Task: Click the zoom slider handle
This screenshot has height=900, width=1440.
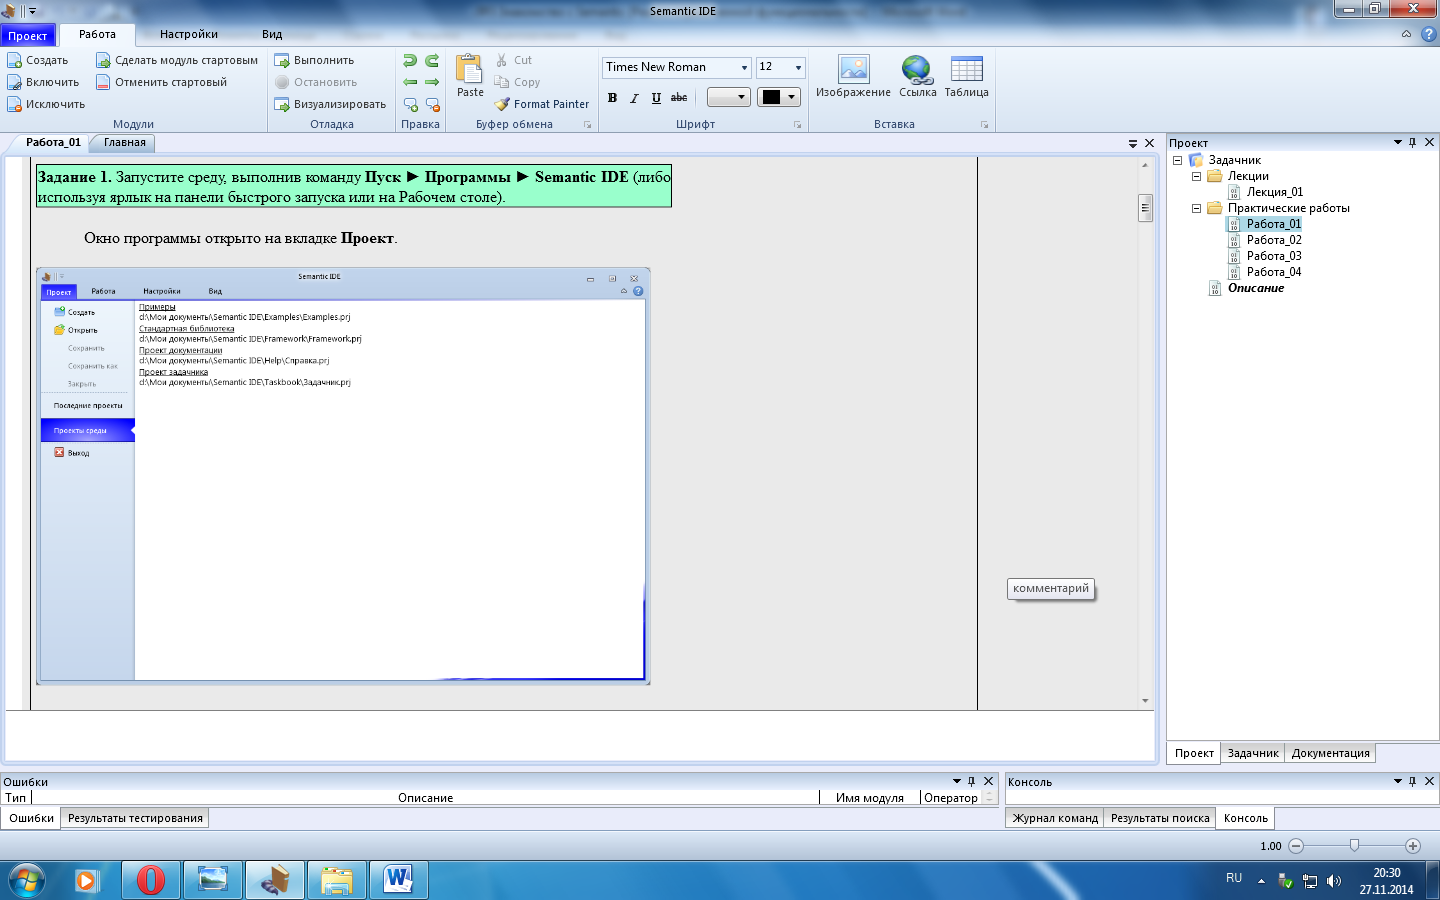Action: 1354,845
